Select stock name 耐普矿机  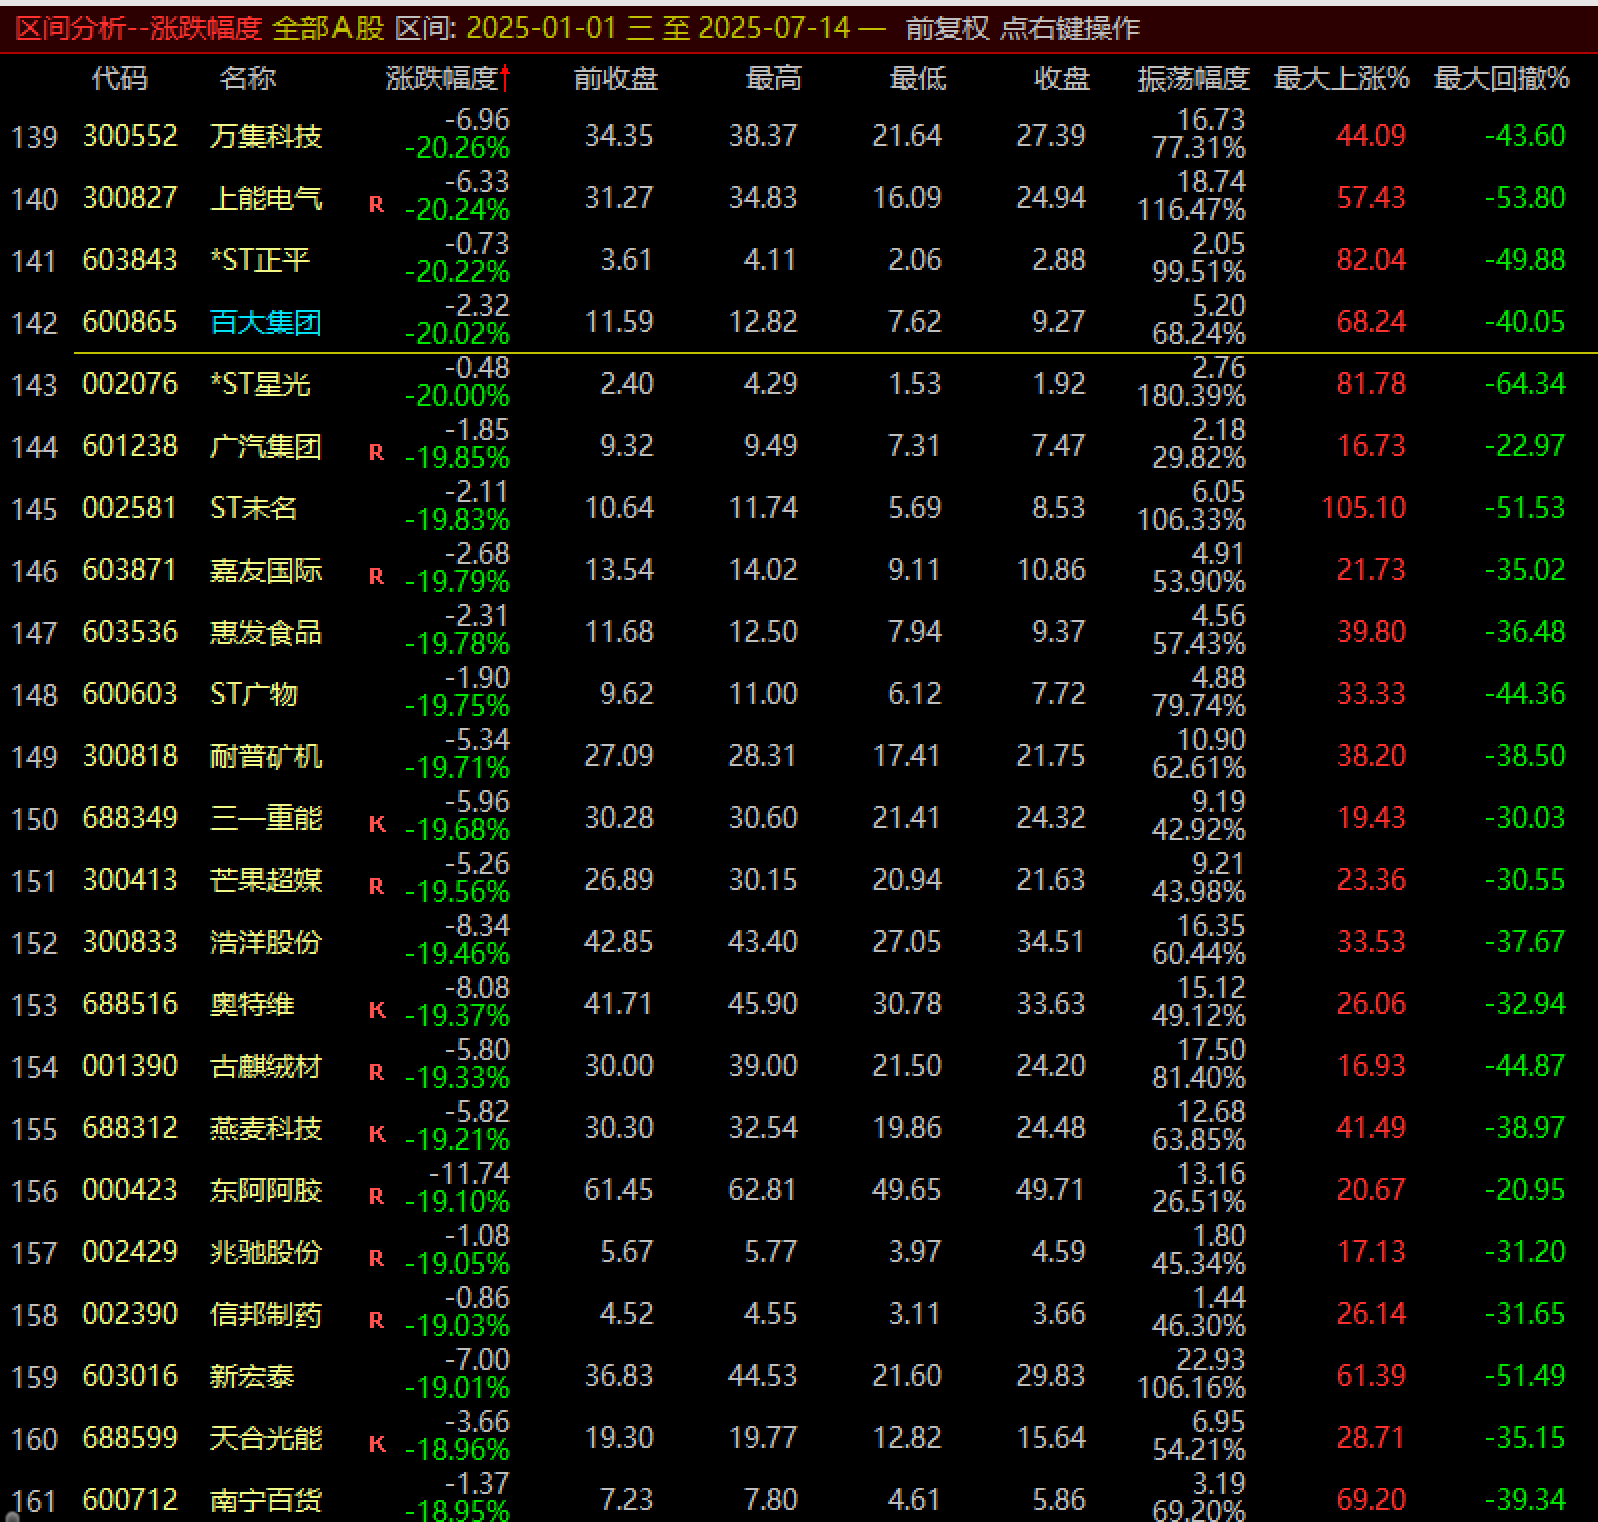click(266, 756)
